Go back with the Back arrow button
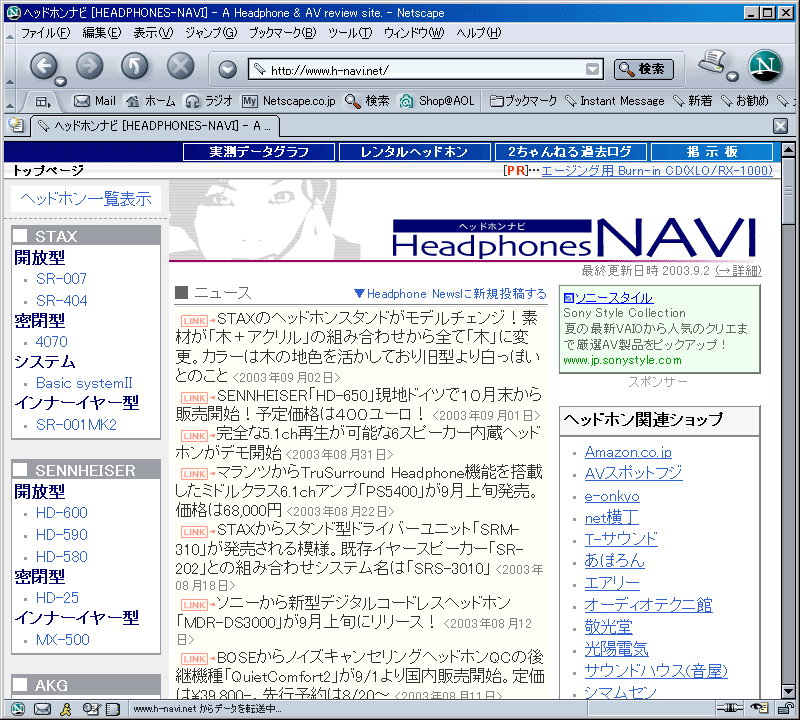This screenshot has height=720, width=800. point(43,66)
